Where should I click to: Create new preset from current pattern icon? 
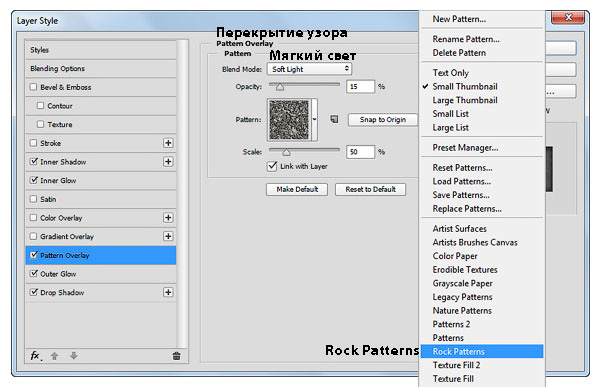334,119
